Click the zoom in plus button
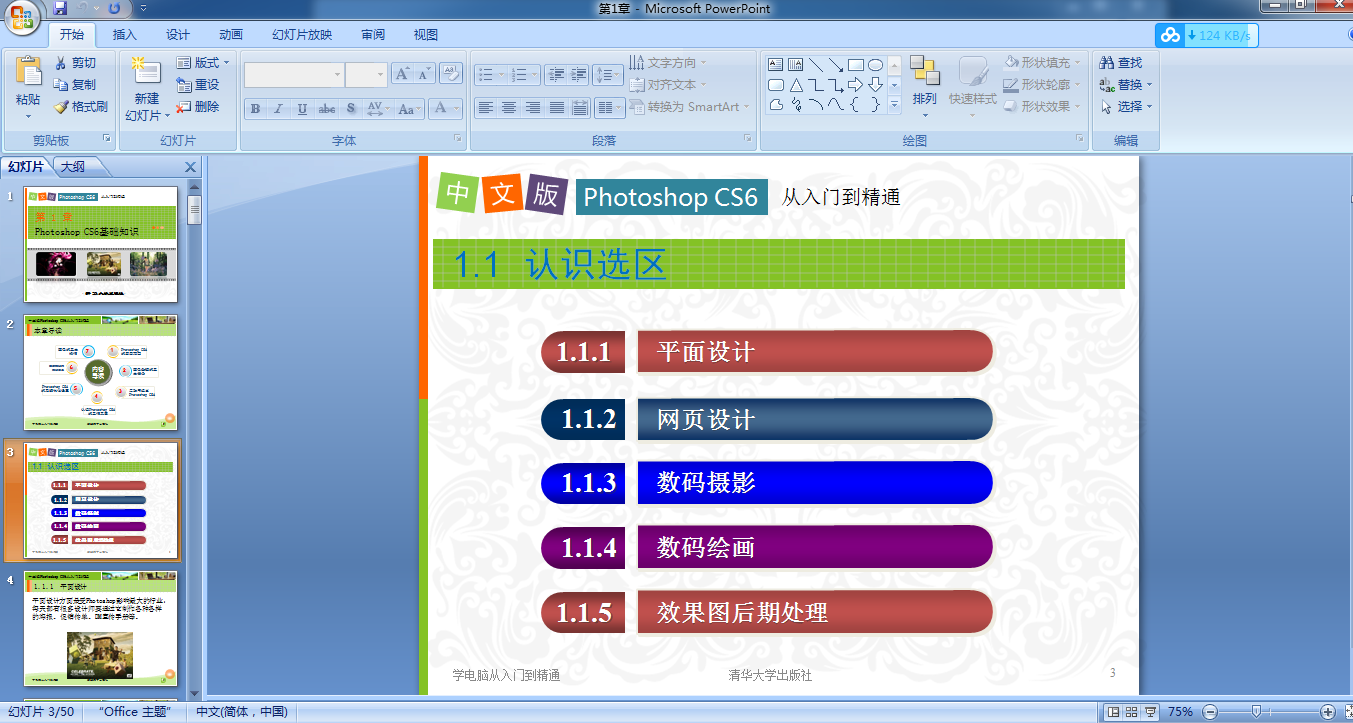This screenshot has width=1353, height=723. tap(1328, 712)
